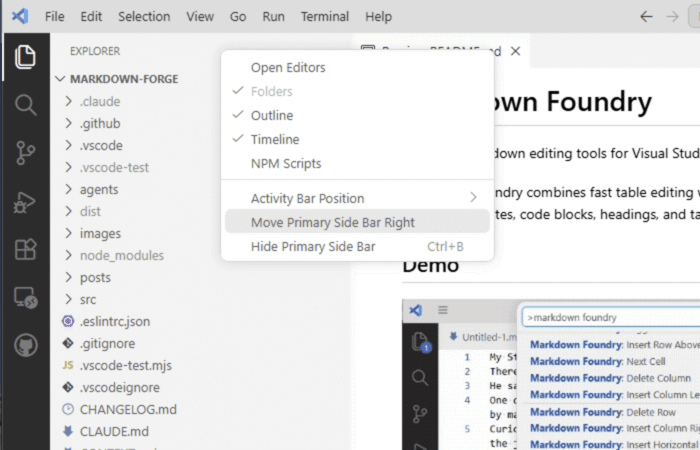This screenshot has width=700, height=450.
Task: Toggle Outline view in context menu
Action: [x=357, y=116]
